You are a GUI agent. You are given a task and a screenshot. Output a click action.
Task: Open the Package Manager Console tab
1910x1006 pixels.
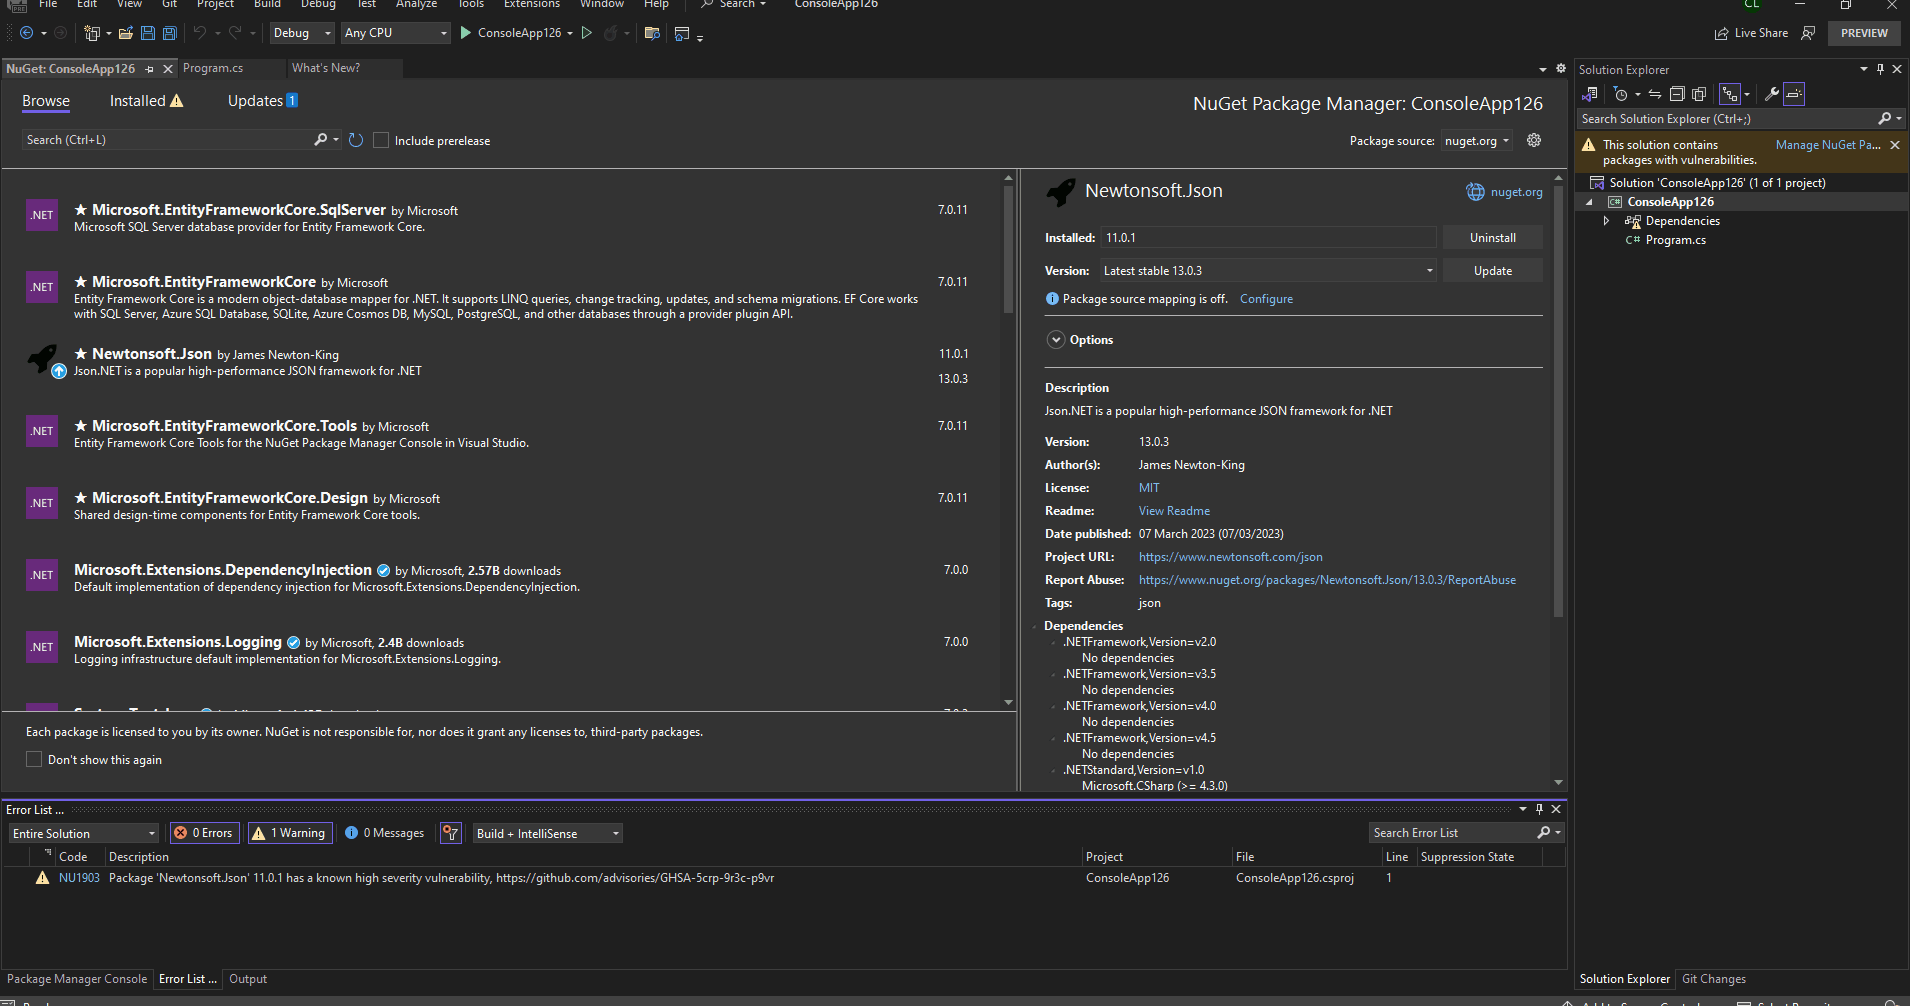pyautogui.click(x=77, y=979)
